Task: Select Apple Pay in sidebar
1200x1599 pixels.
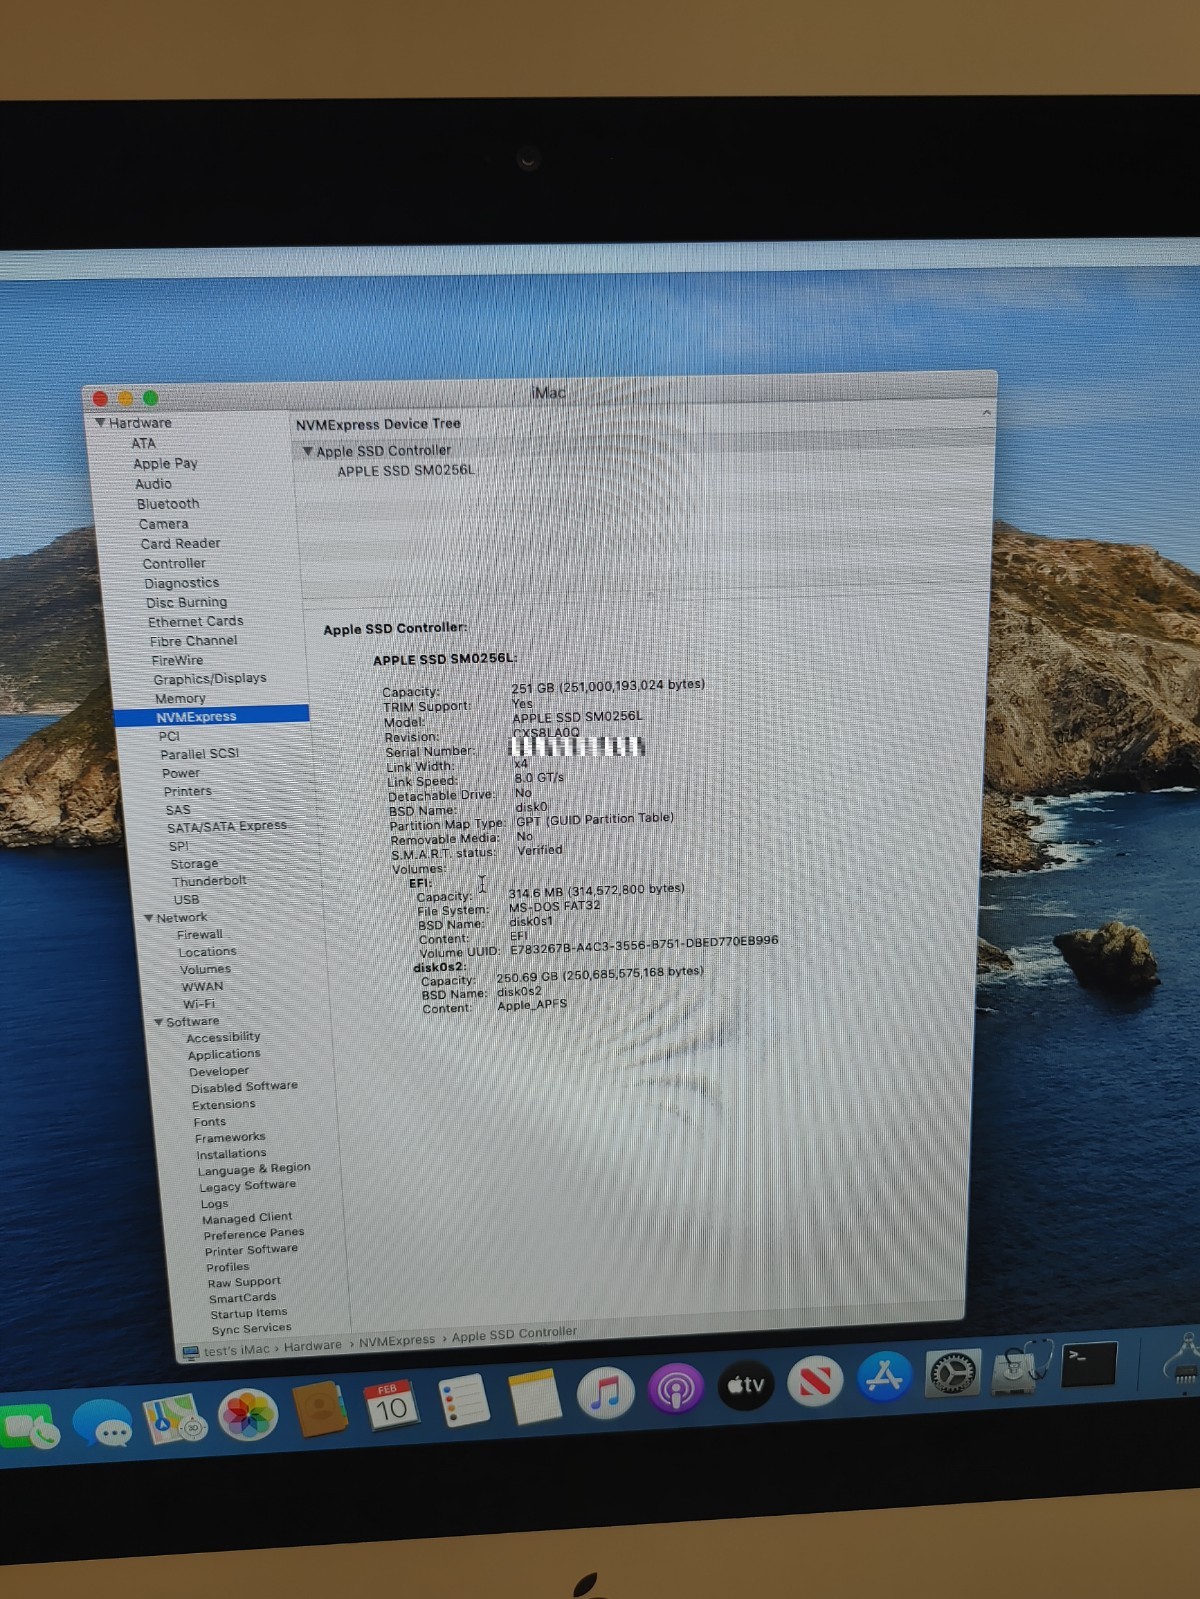Action: (x=165, y=463)
